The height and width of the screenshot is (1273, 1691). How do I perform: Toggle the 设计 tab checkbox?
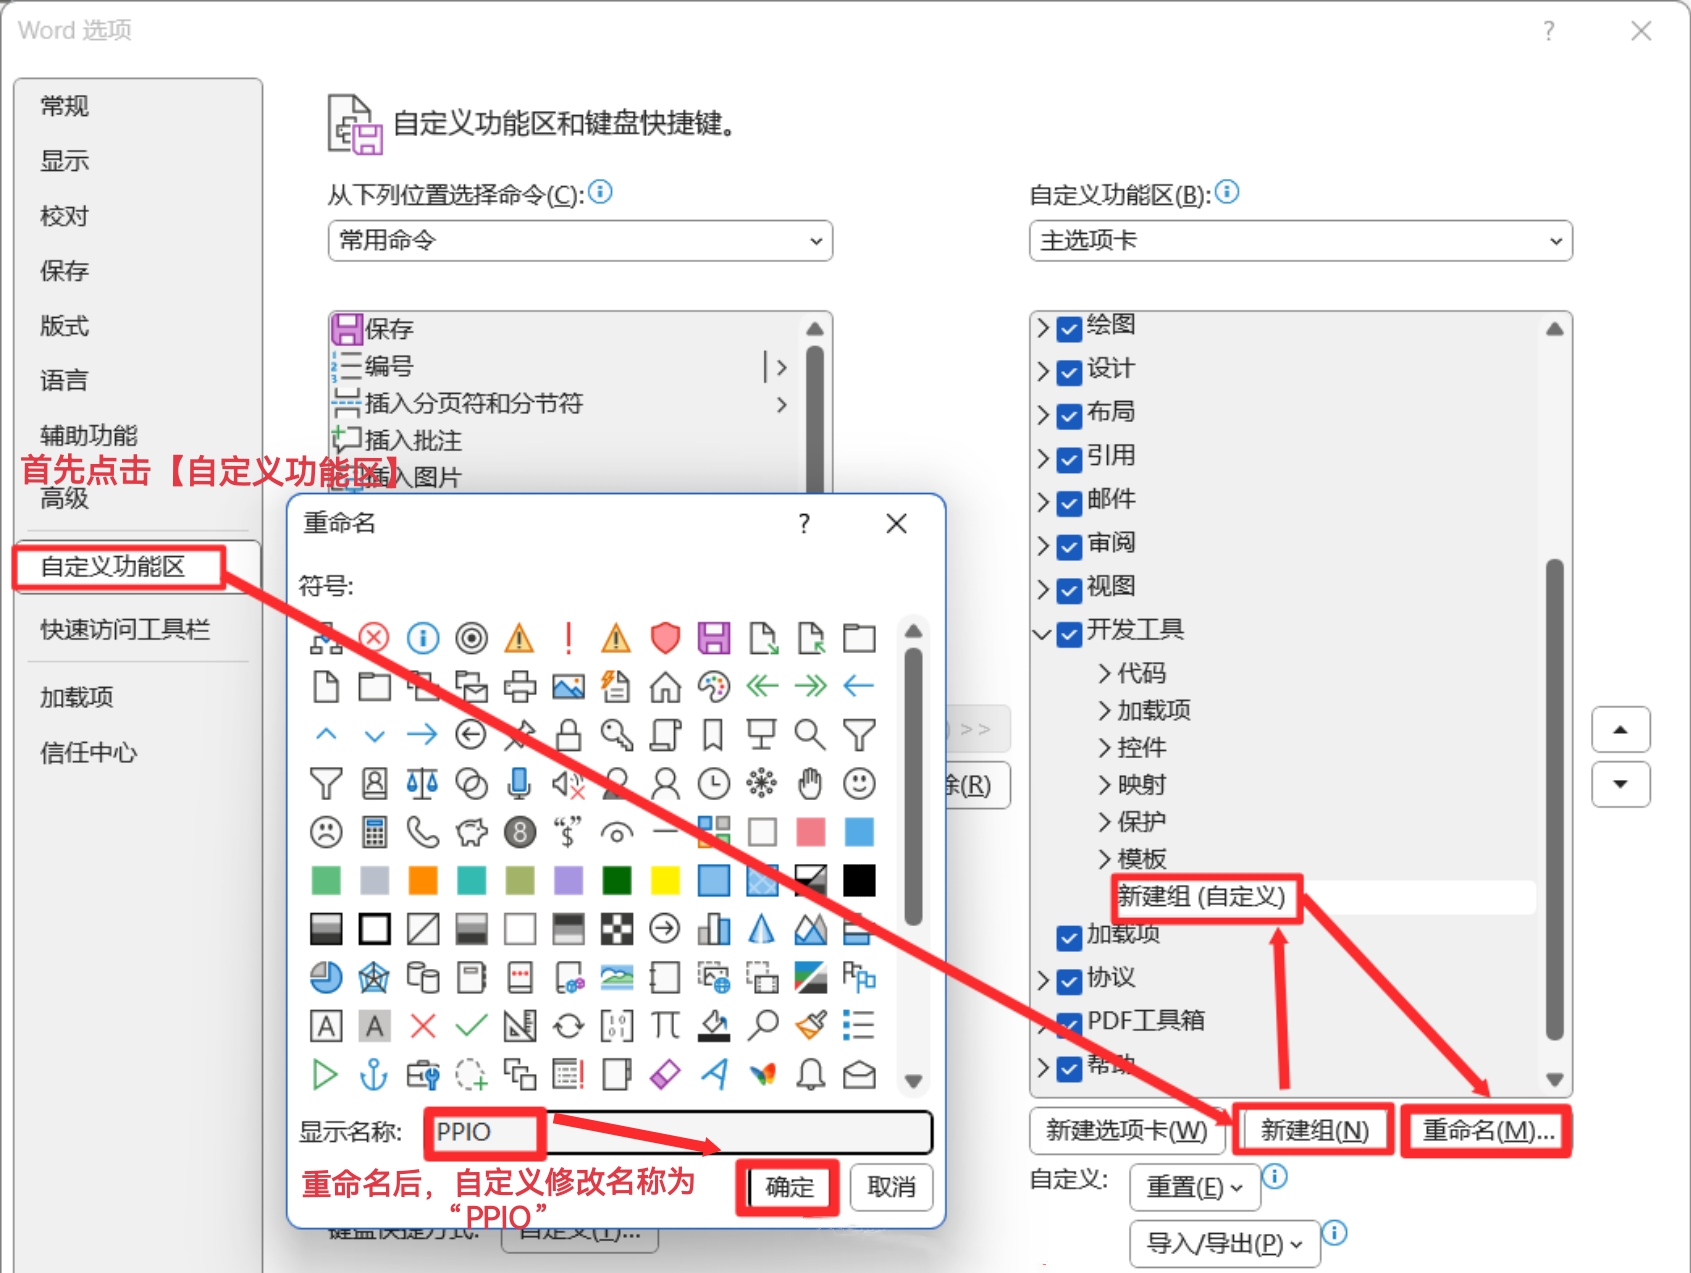[1069, 372]
